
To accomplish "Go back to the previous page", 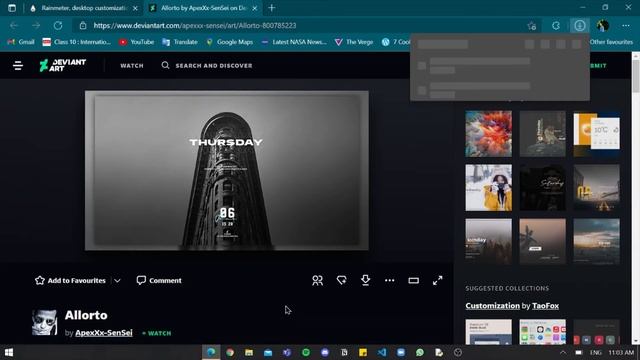I will click(x=14, y=25).
